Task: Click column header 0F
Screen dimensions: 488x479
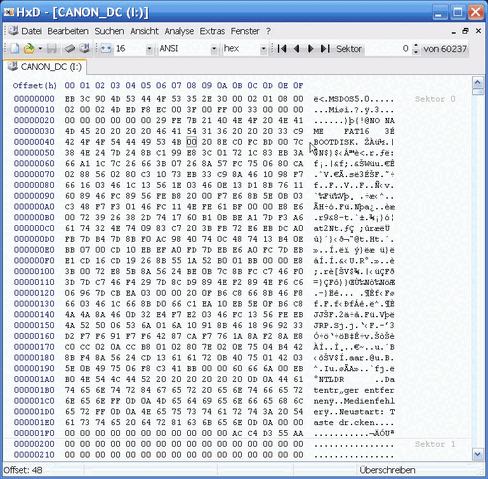Action: pyautogui.click(x=298, y=86)
